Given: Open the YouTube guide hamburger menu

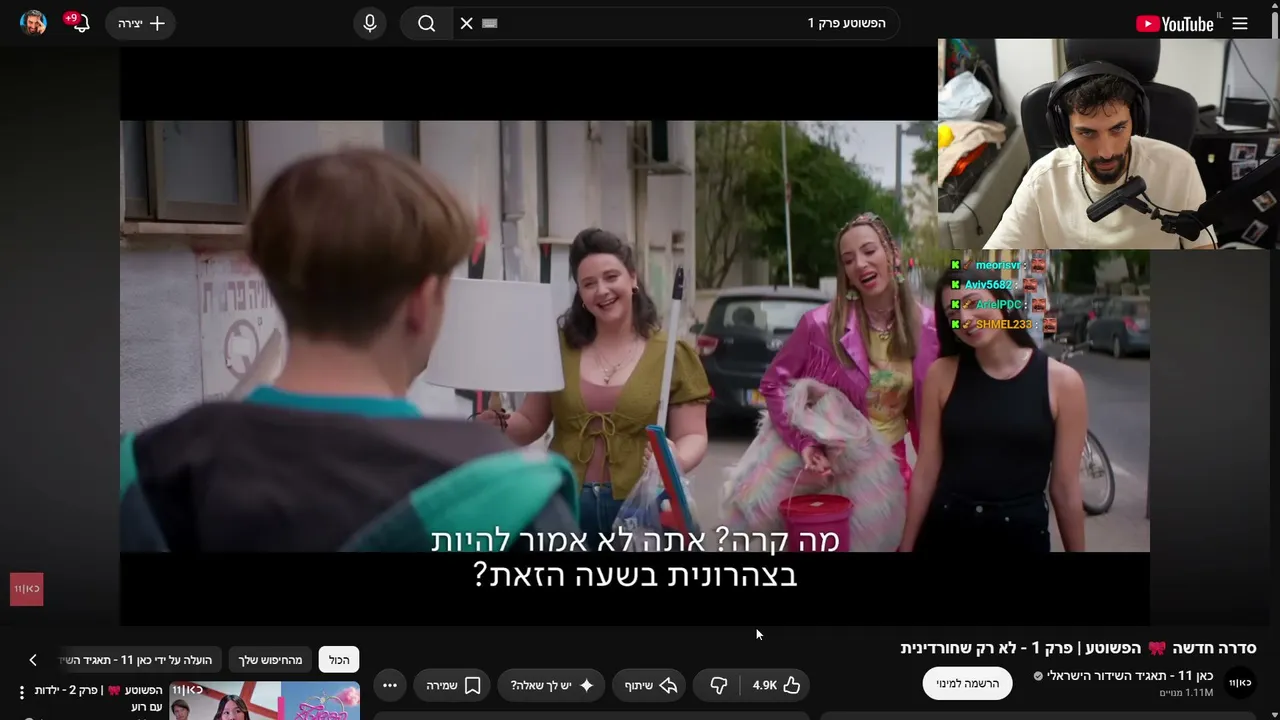Looking at the screenshot, I should [1240, 24].
